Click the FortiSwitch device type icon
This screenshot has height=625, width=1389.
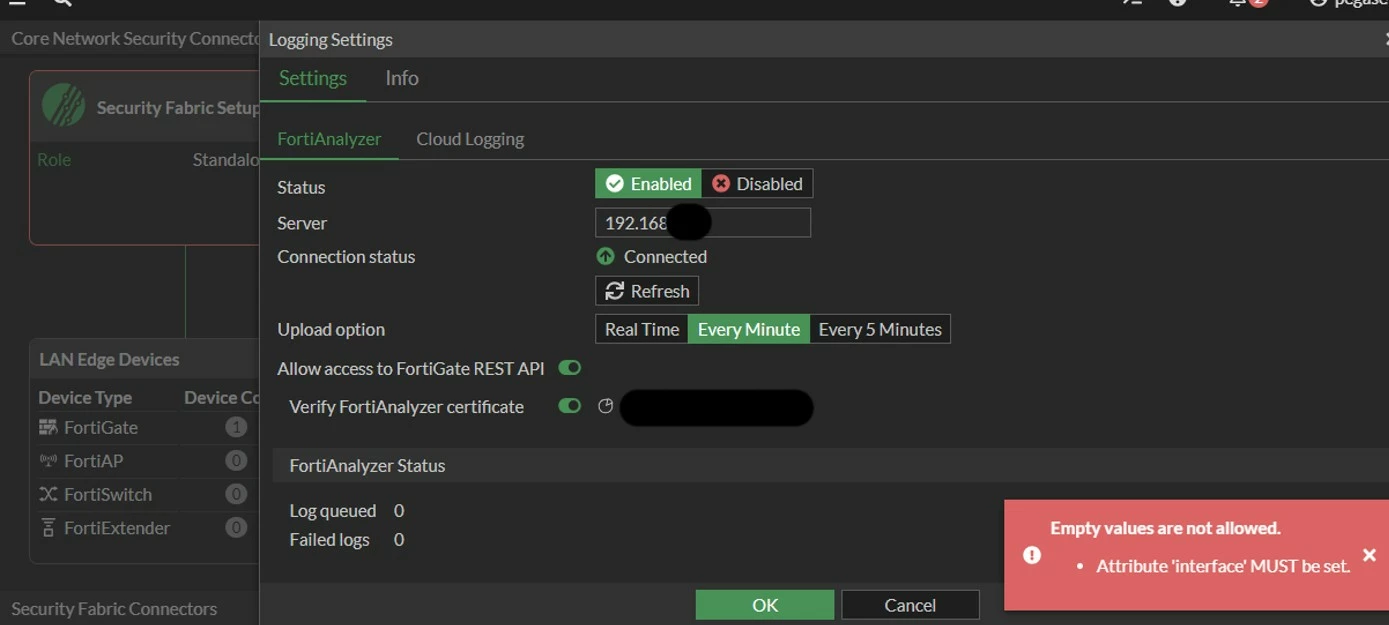pyautogui.click(x=48, y=494)
